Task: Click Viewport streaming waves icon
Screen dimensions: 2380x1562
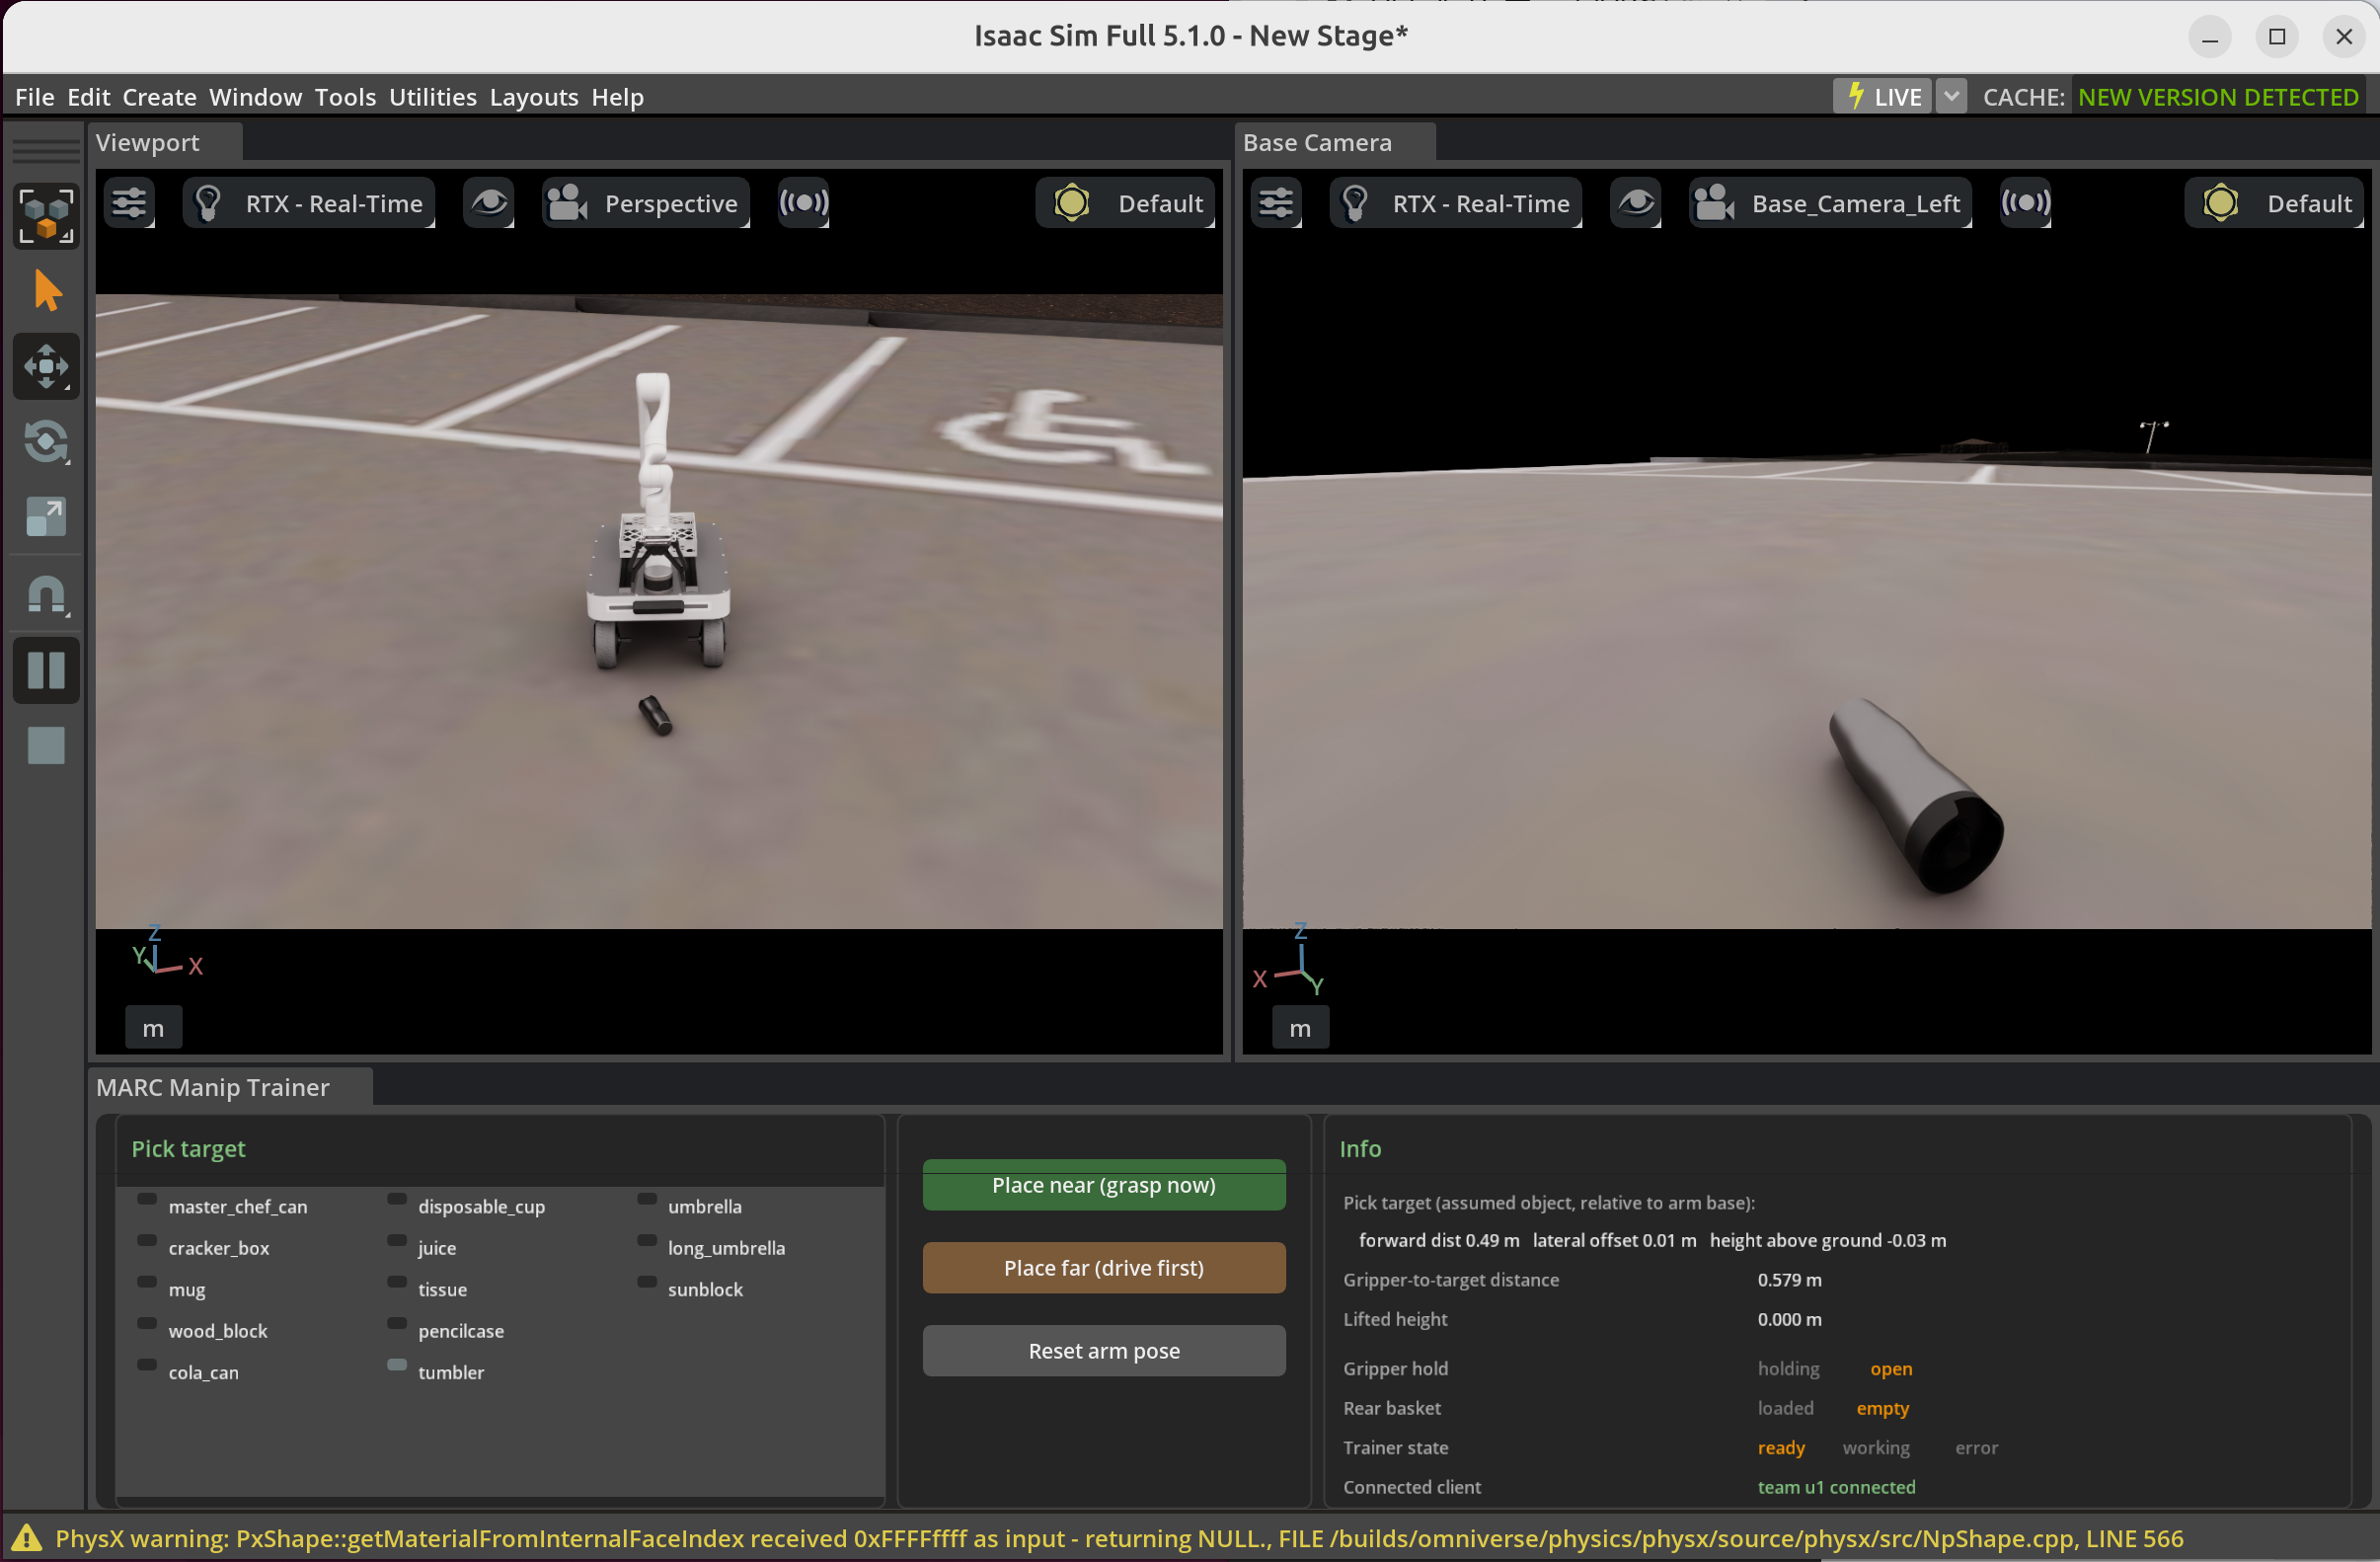Action: [x=804, y=203]
